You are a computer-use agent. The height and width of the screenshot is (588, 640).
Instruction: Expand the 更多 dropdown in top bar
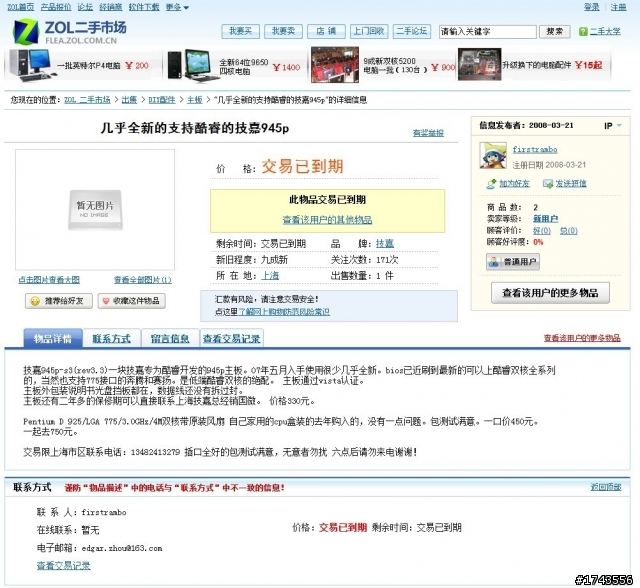tap(177, 7)
